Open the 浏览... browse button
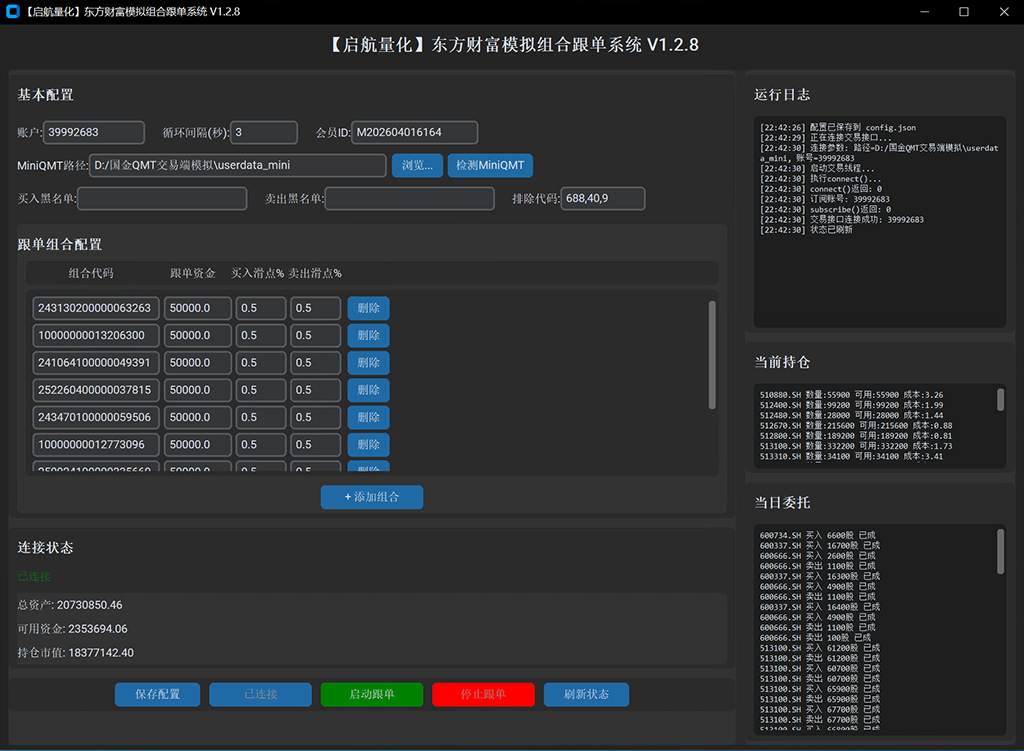 [417, 165]
